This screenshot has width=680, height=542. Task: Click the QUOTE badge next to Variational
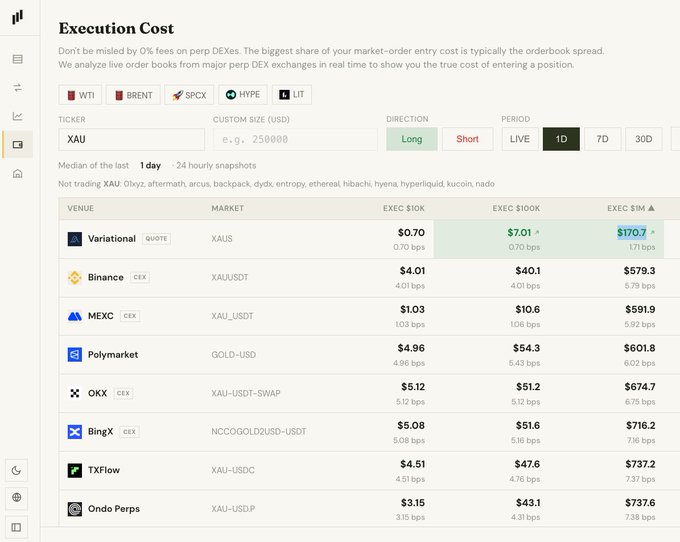pos(157,238)
